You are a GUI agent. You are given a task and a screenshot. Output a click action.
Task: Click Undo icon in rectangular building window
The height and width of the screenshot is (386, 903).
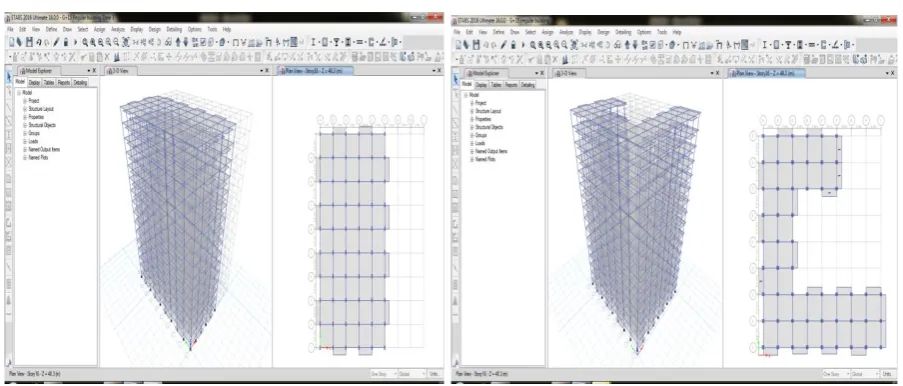click(x=39, y=42)
